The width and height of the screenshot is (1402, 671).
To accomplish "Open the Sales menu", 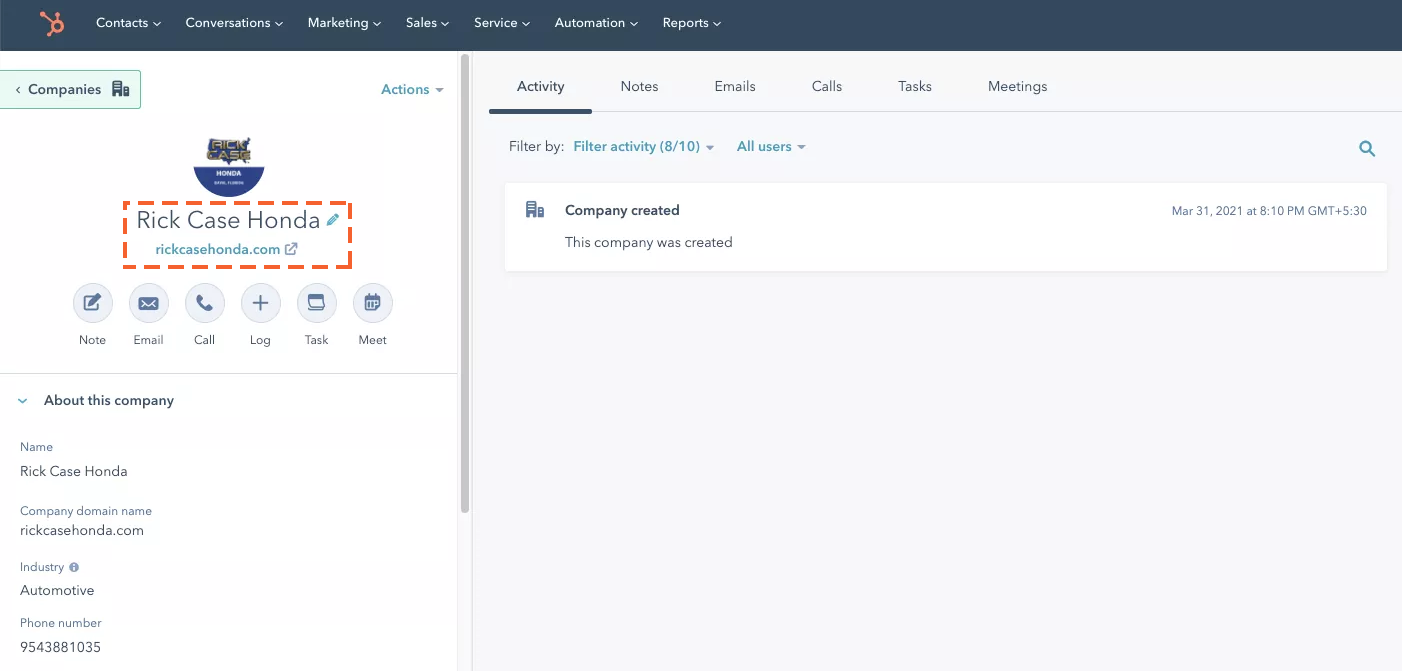I will tap(427, 23).
